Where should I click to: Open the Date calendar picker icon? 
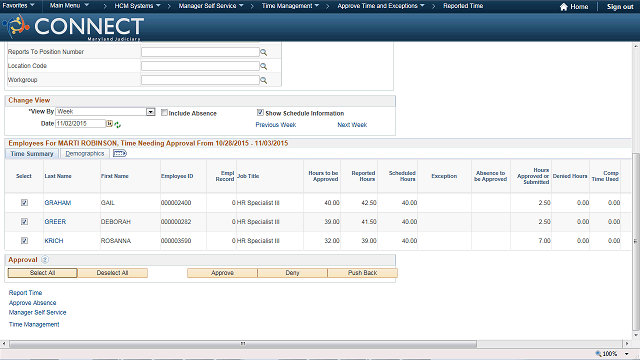click(109, 124)
